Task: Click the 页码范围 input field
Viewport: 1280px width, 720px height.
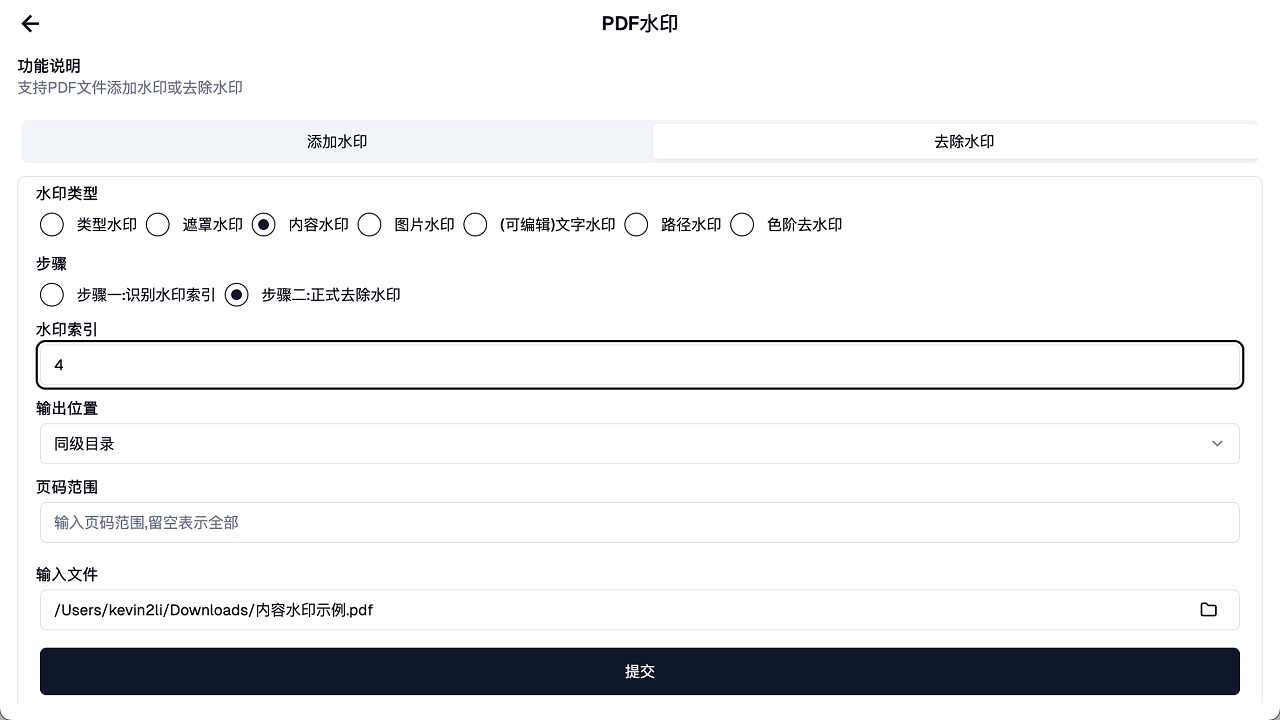Action: tap(640, 523)
